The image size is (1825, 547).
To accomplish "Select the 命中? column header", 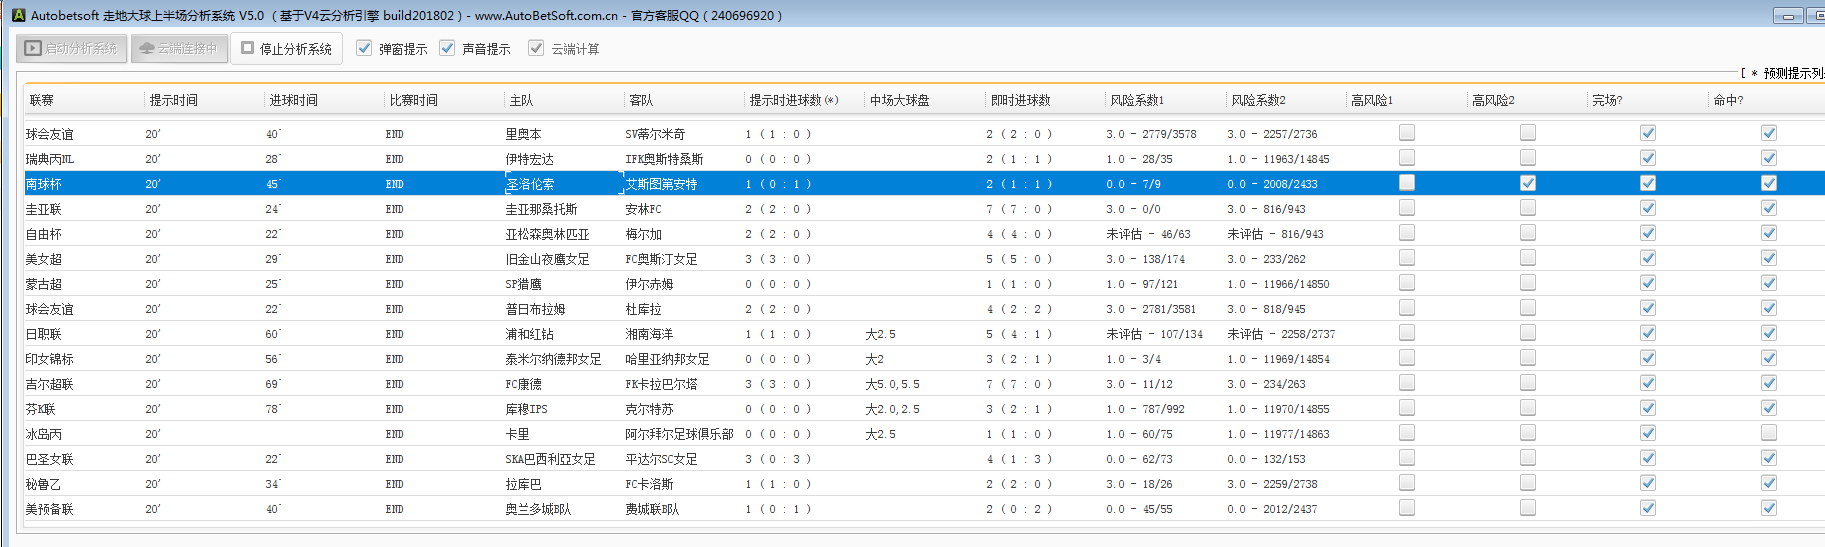I will pyautogui.click(x=1728, y=100).
